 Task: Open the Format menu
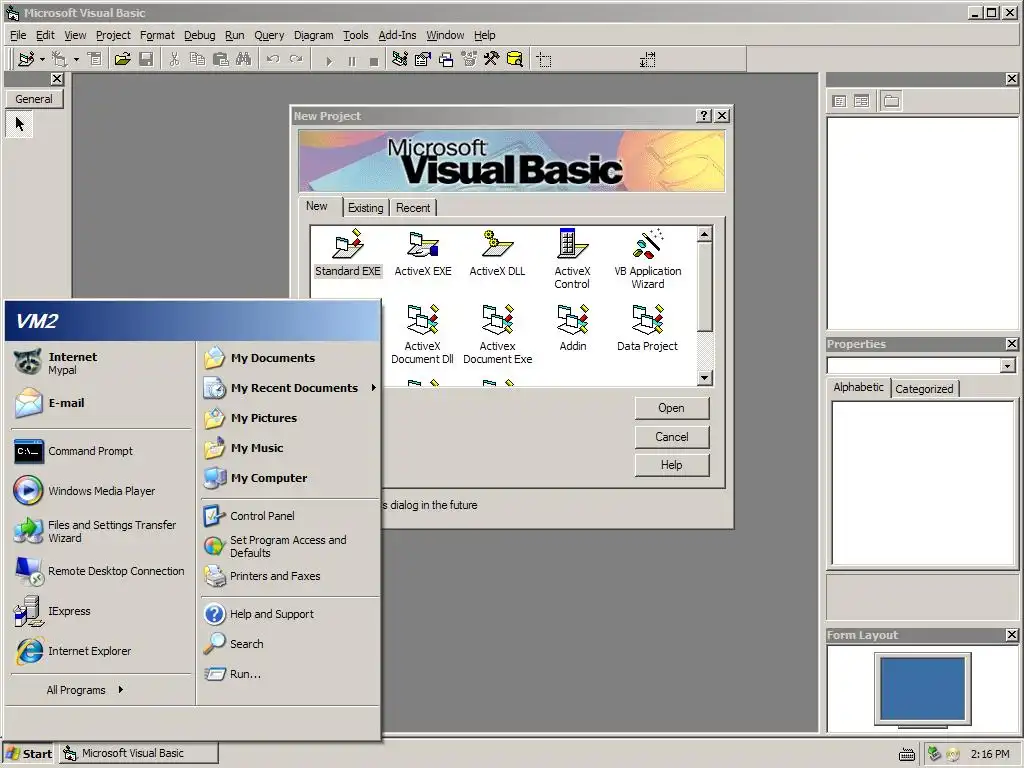[157, 35]
